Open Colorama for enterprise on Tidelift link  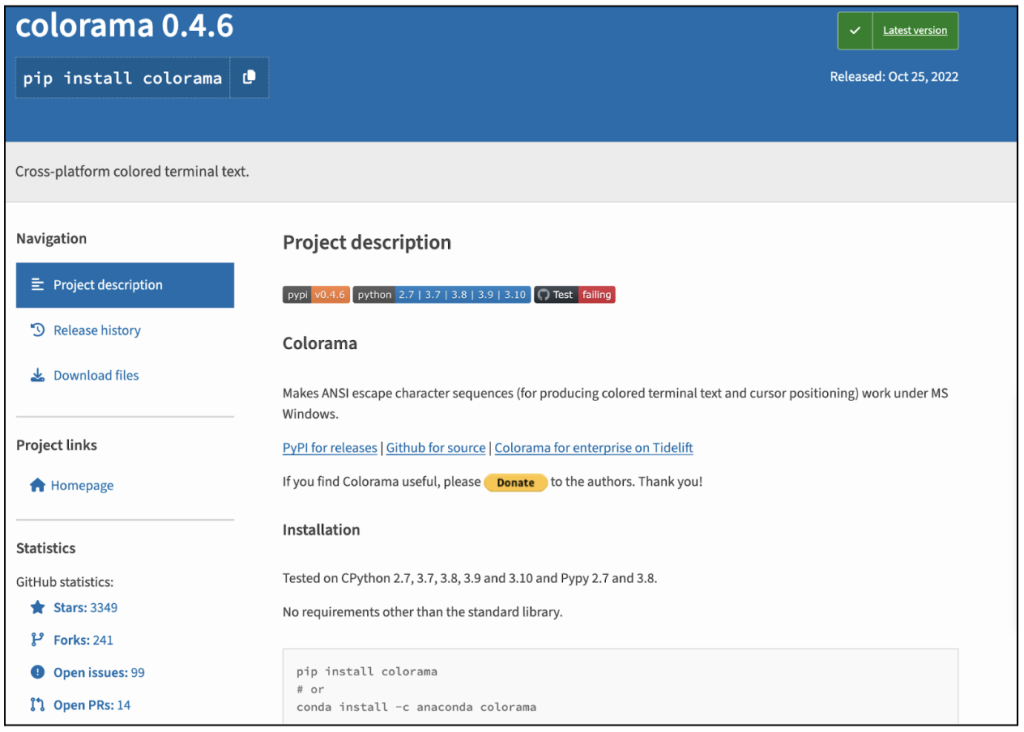(594, 448)
